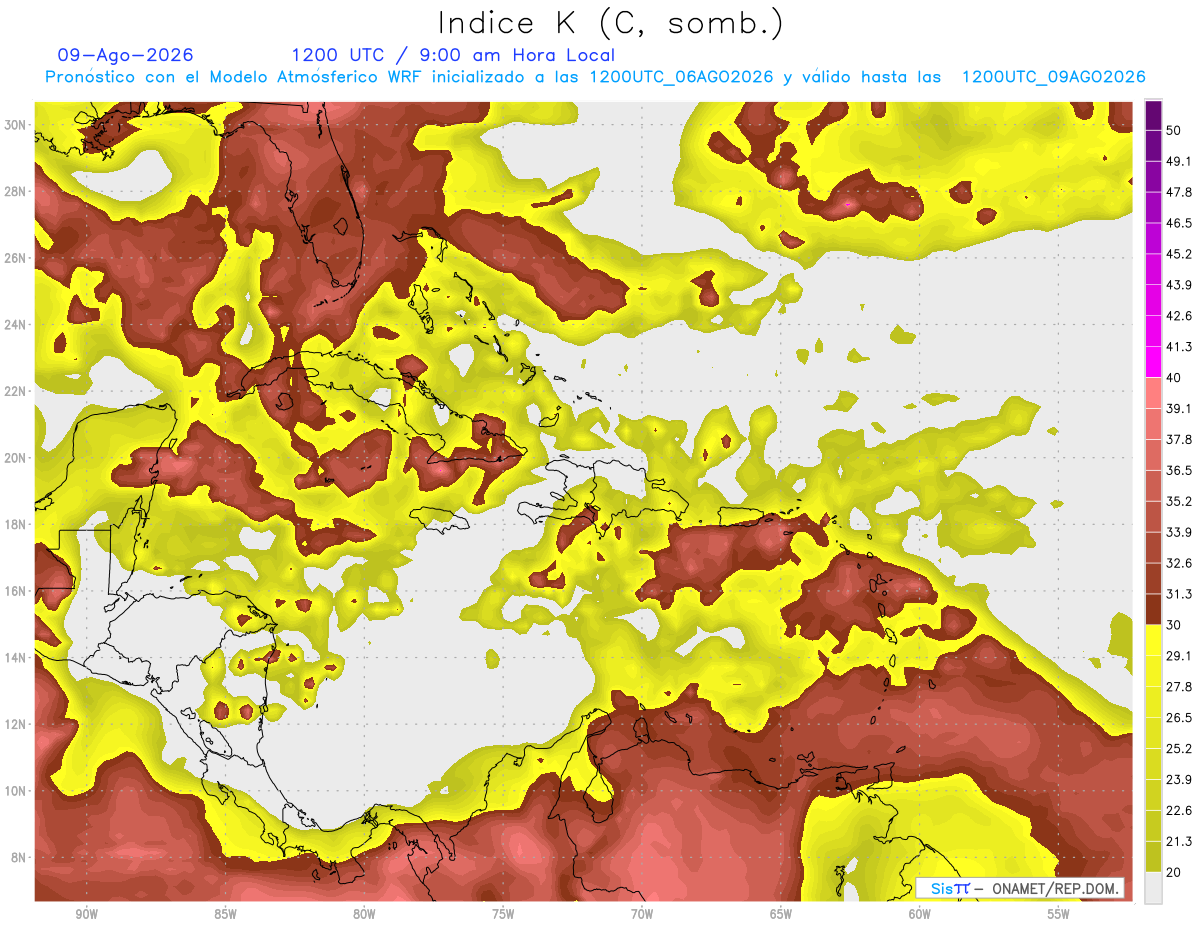
Task: Click the 70W longitude label
Action: tap(642, 914)
